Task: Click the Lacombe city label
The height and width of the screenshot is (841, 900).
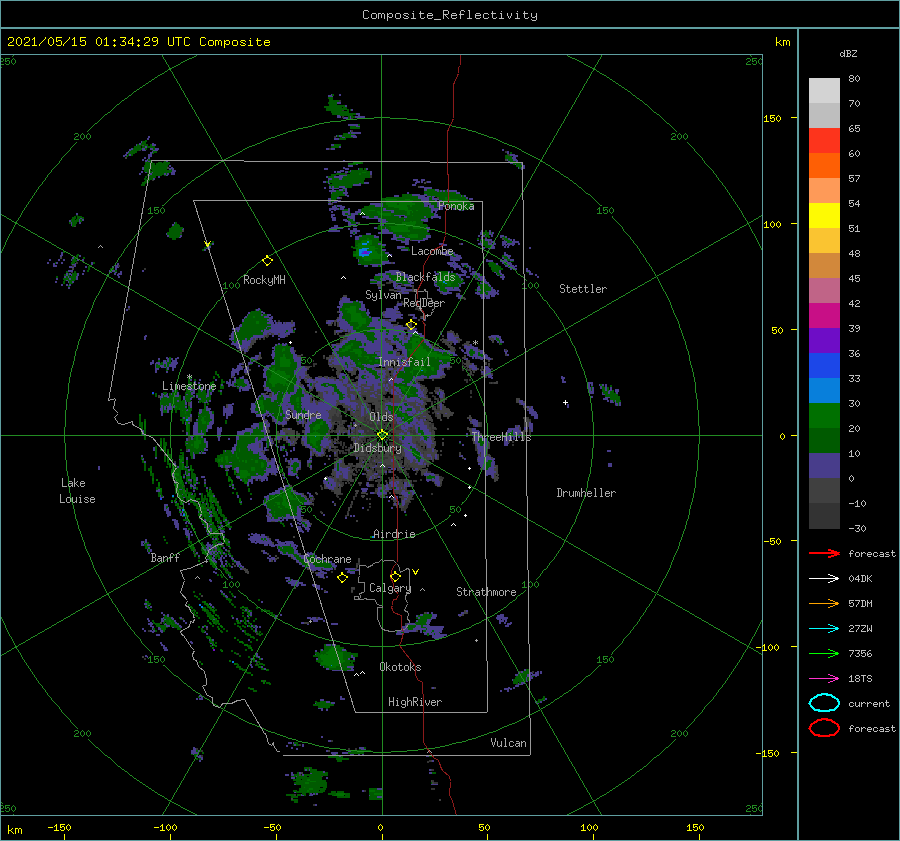Action: tap(432, 251)
